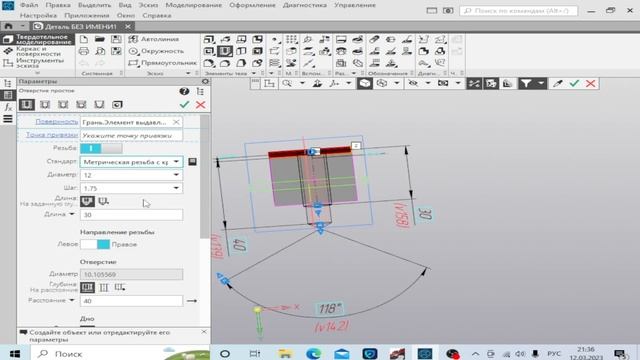Viewport: 640px width, 360px height.
Task: Click the settings gear in the Parameters panel header
Action: click(205, 81)
